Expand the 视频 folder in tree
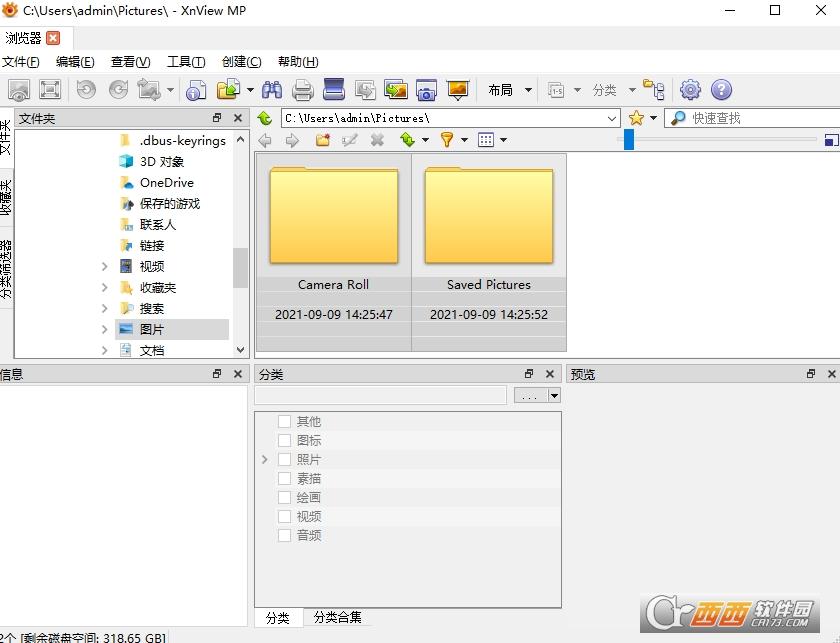The width and height of the screenshot is (840, 643). [x=104, y=266]
